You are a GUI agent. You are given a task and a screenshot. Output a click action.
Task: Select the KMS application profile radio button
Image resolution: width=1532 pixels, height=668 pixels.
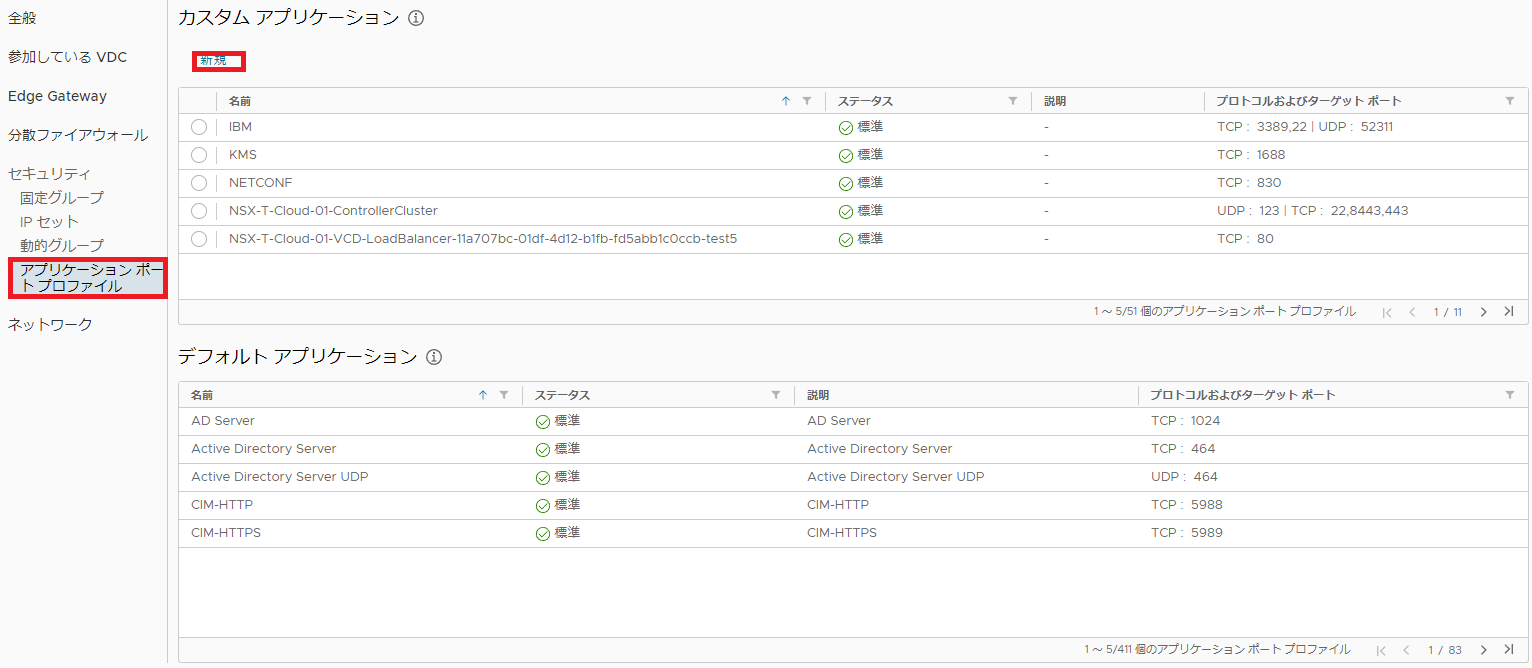point(199,155)
